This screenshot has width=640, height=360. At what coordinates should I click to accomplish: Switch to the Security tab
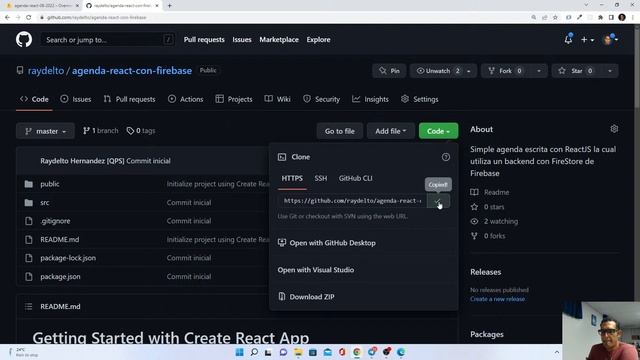(x=321, y=99)
